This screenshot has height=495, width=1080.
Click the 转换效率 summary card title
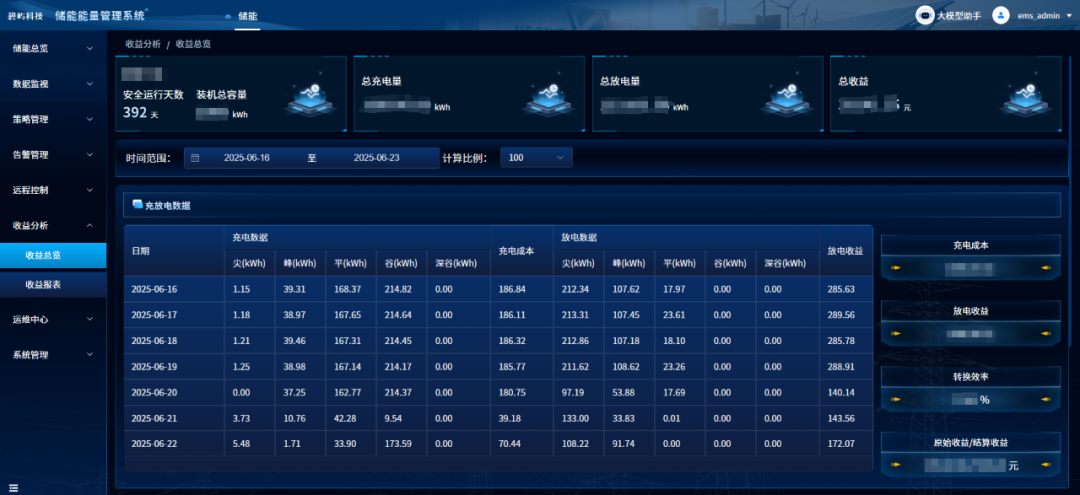970,377
